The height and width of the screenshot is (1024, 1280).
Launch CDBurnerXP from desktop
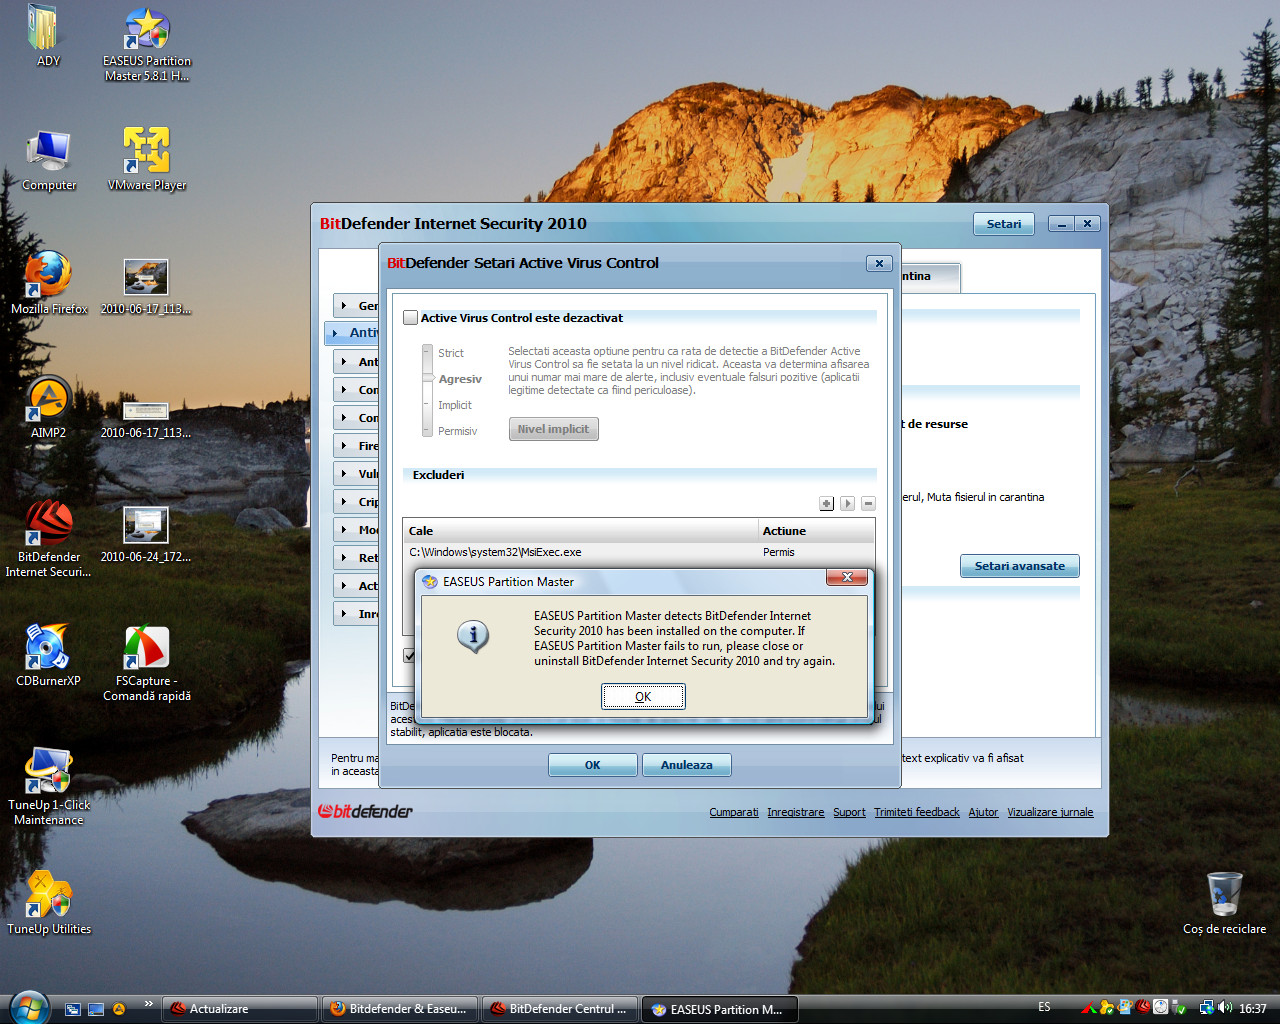point(48,656)
